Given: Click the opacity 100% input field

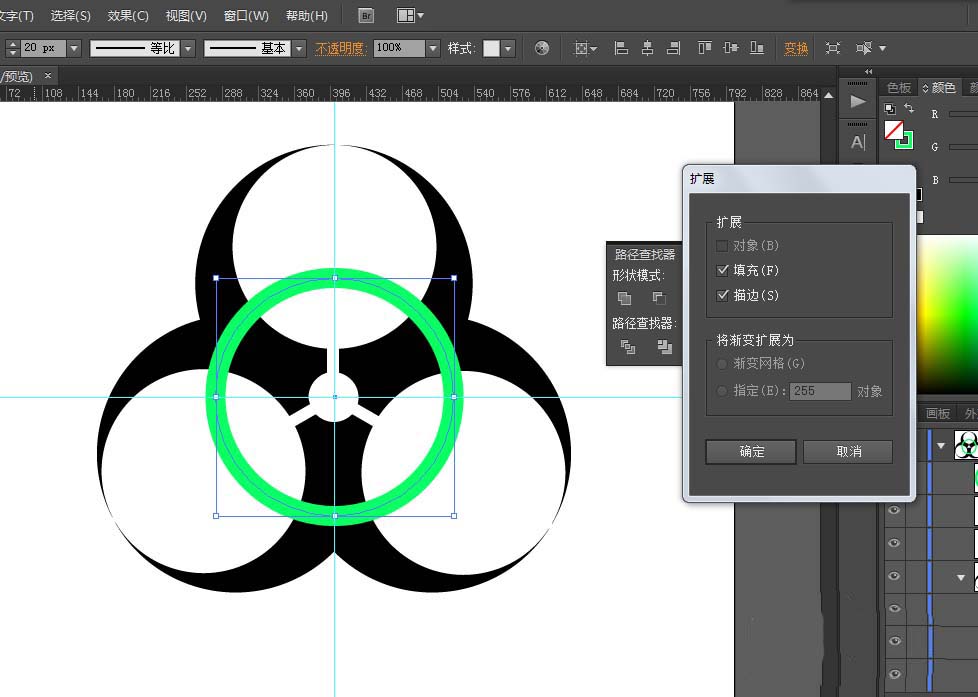Looking at the screenshot, I should click(x=399, y=48).
